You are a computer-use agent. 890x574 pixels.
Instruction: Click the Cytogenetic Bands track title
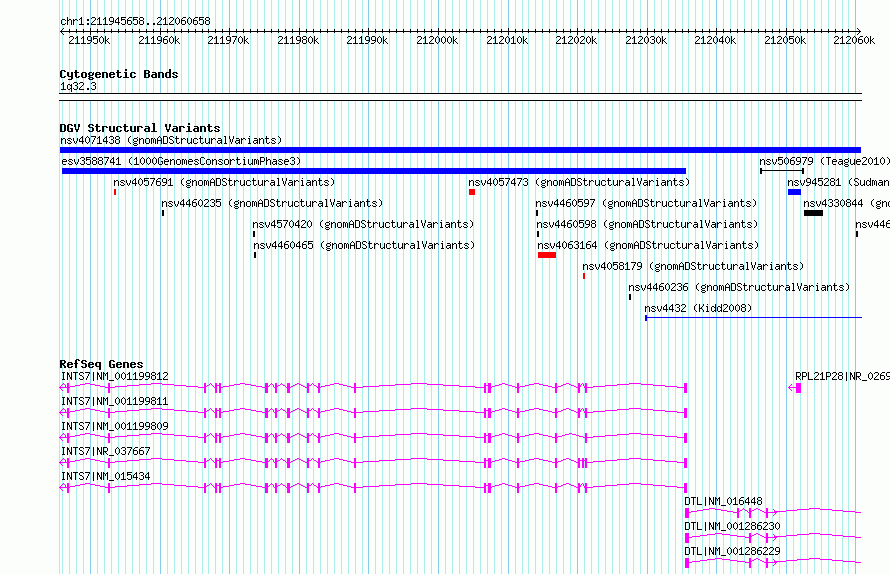pyautogui.click(x=119, y=74)
